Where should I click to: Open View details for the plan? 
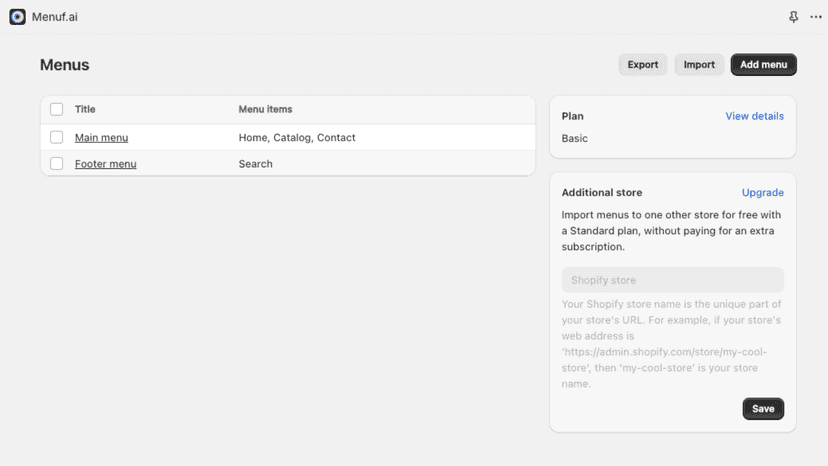tap(754, 116)
